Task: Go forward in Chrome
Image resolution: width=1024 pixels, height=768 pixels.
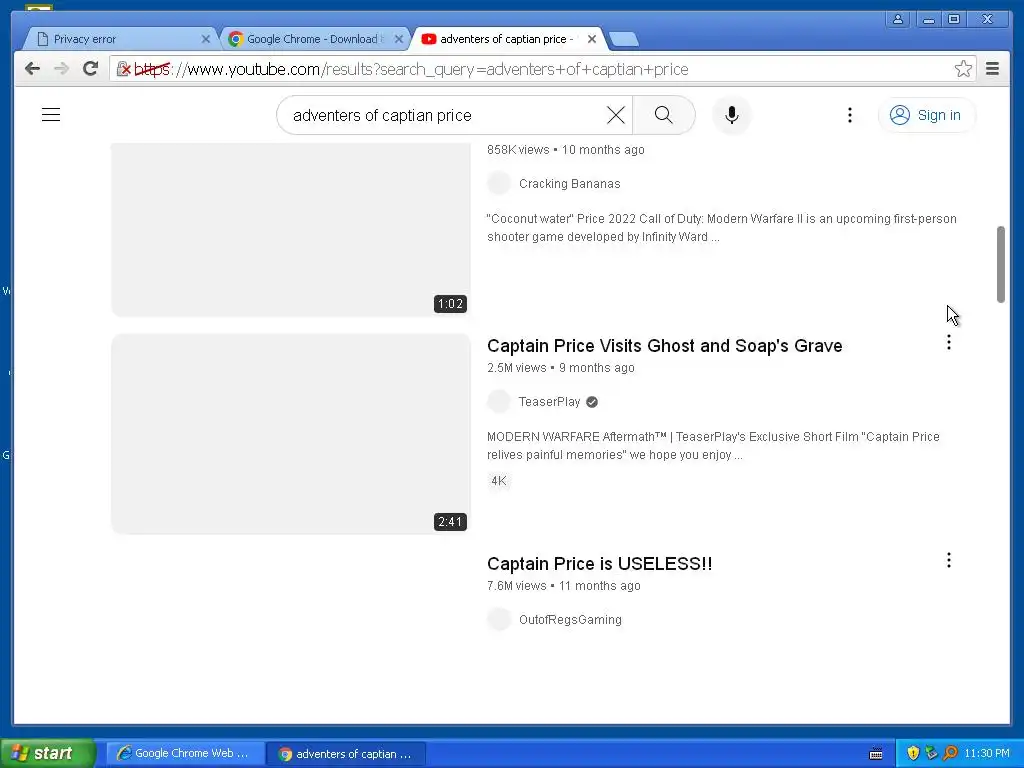Action: point(61,69)
